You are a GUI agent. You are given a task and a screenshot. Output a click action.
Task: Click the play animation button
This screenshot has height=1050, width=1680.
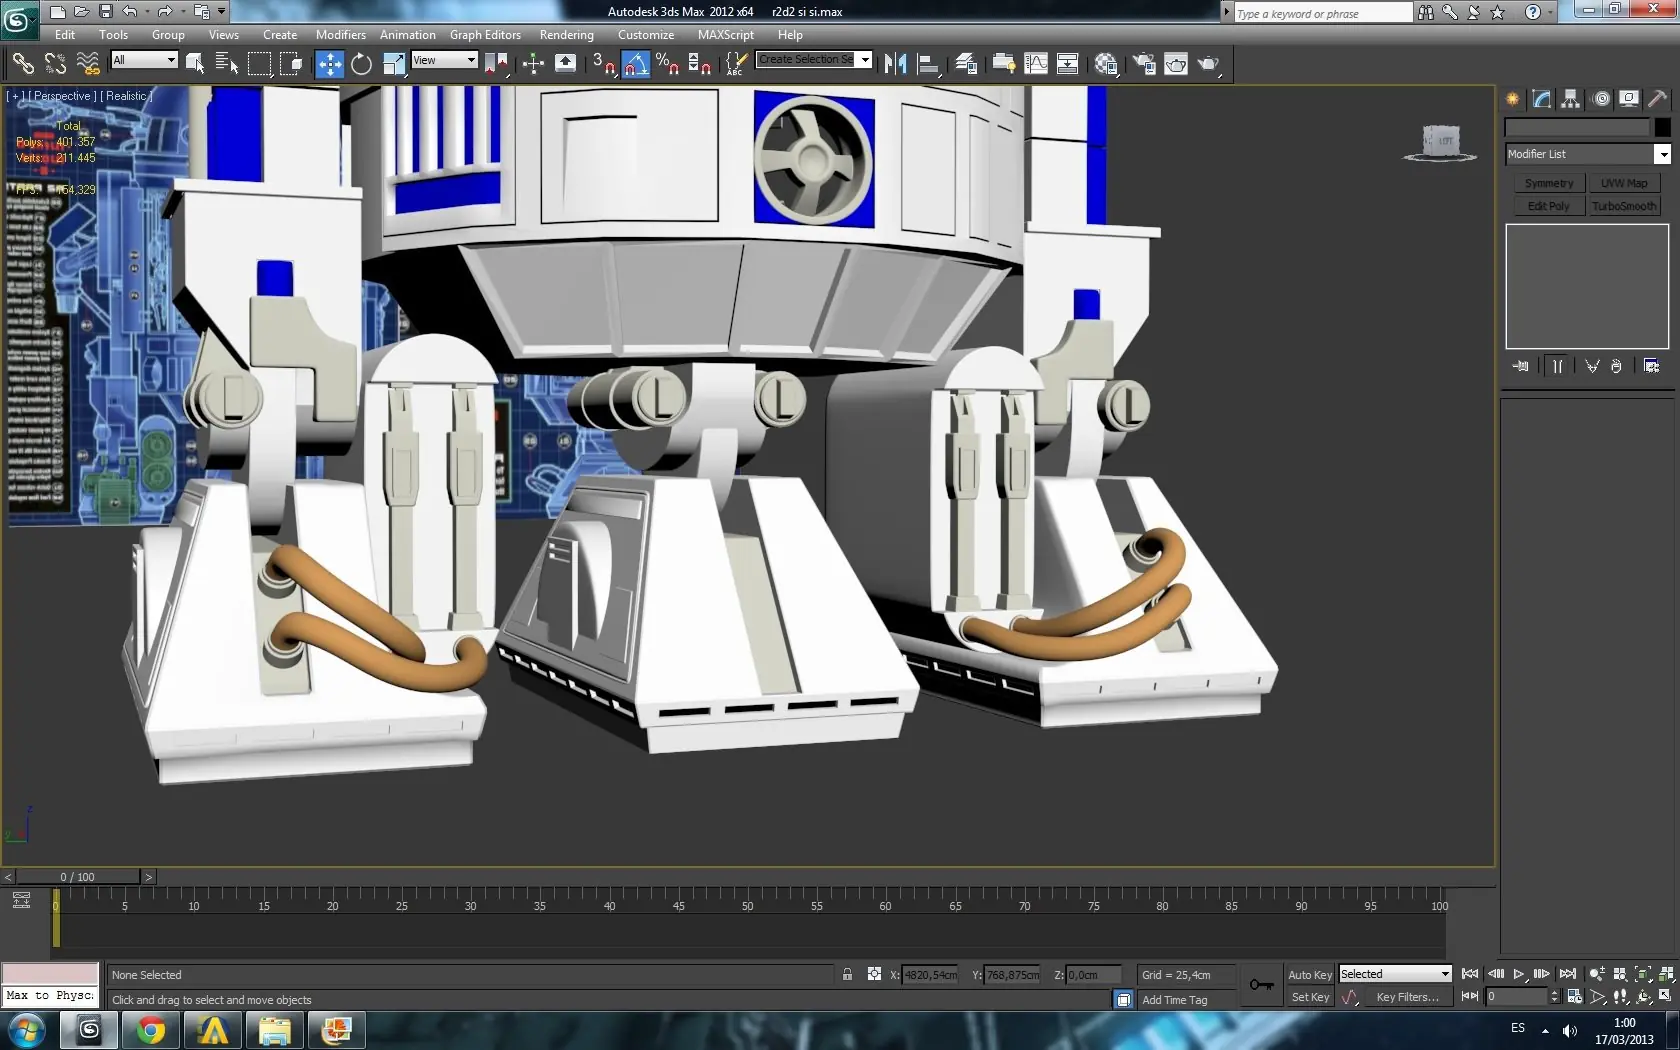tap(1519, 974)
